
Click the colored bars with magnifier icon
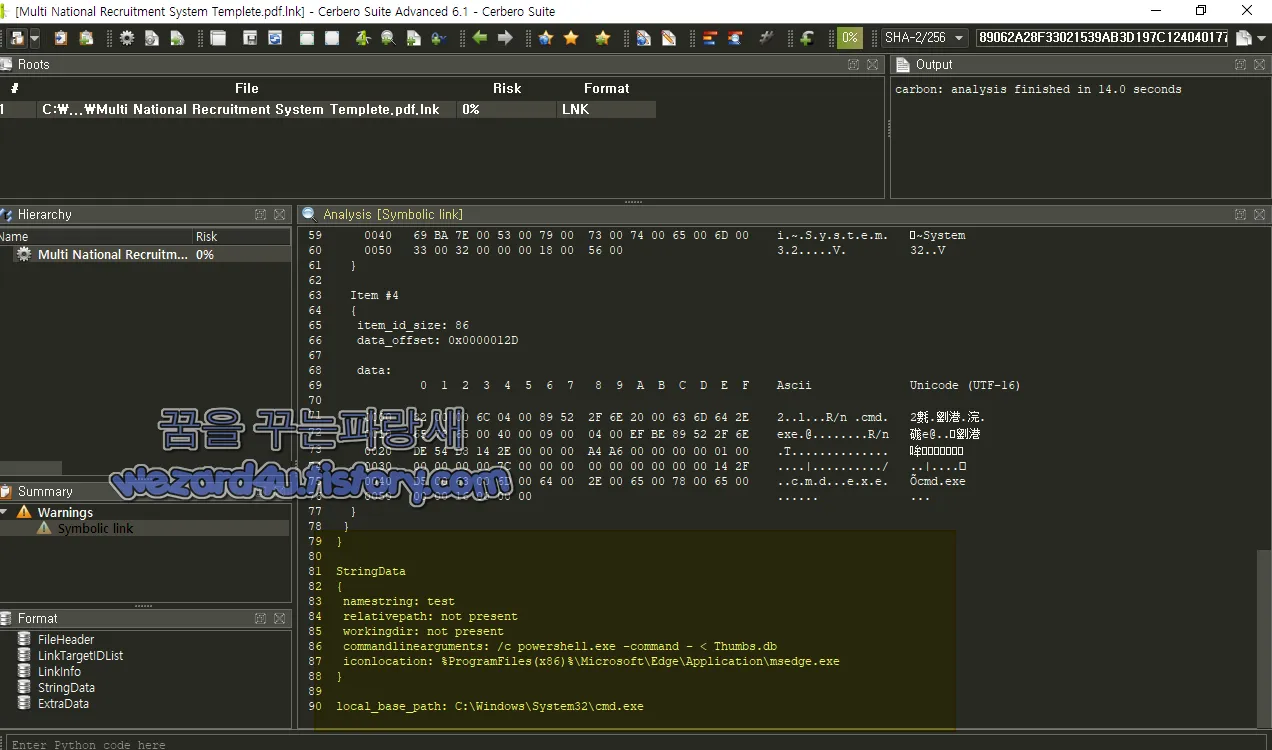735,38
